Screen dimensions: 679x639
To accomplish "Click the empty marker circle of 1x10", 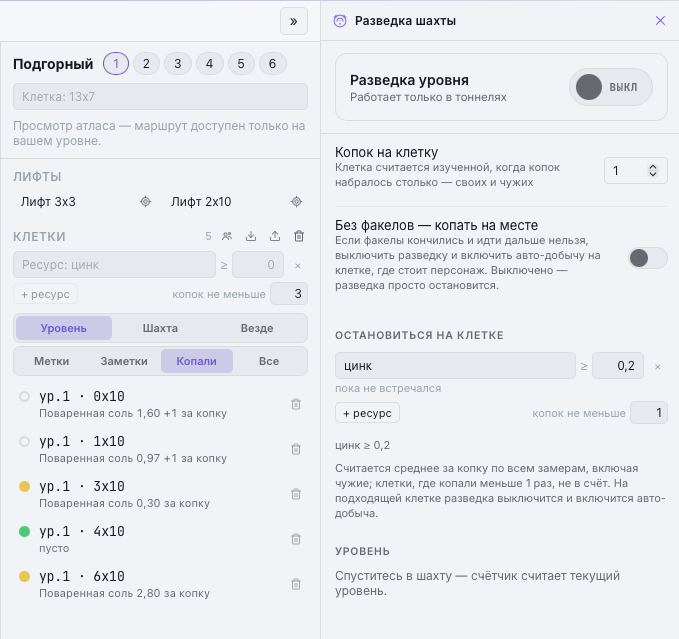I will point(25,442).
